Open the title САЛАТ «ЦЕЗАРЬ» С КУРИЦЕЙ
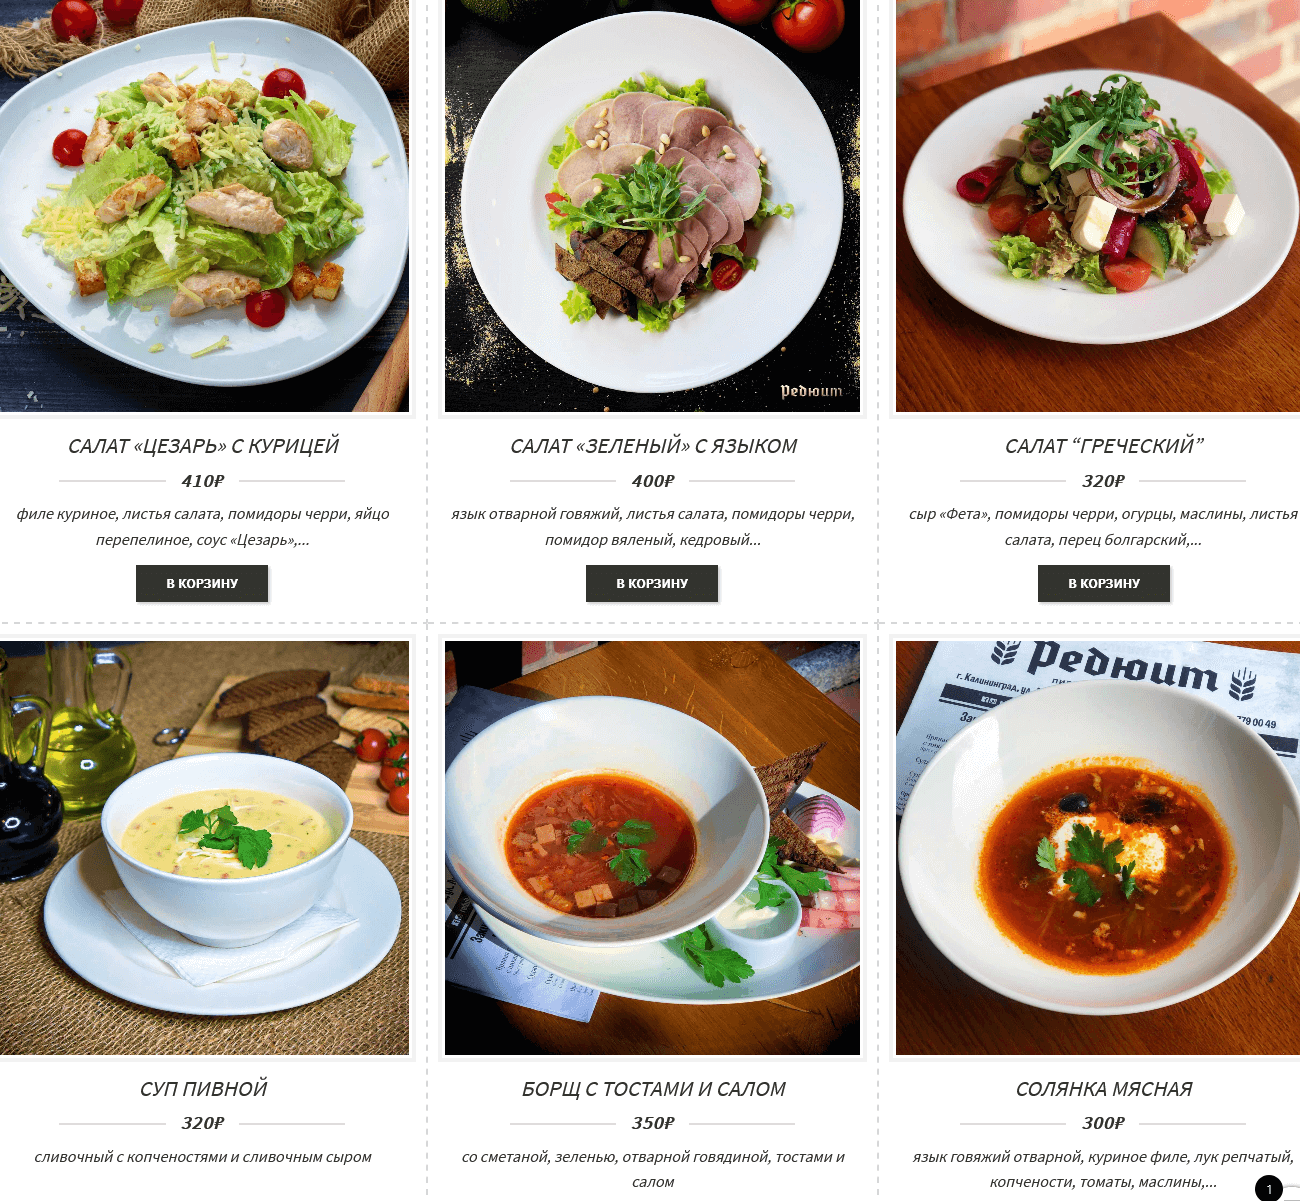 pos(203,446)
